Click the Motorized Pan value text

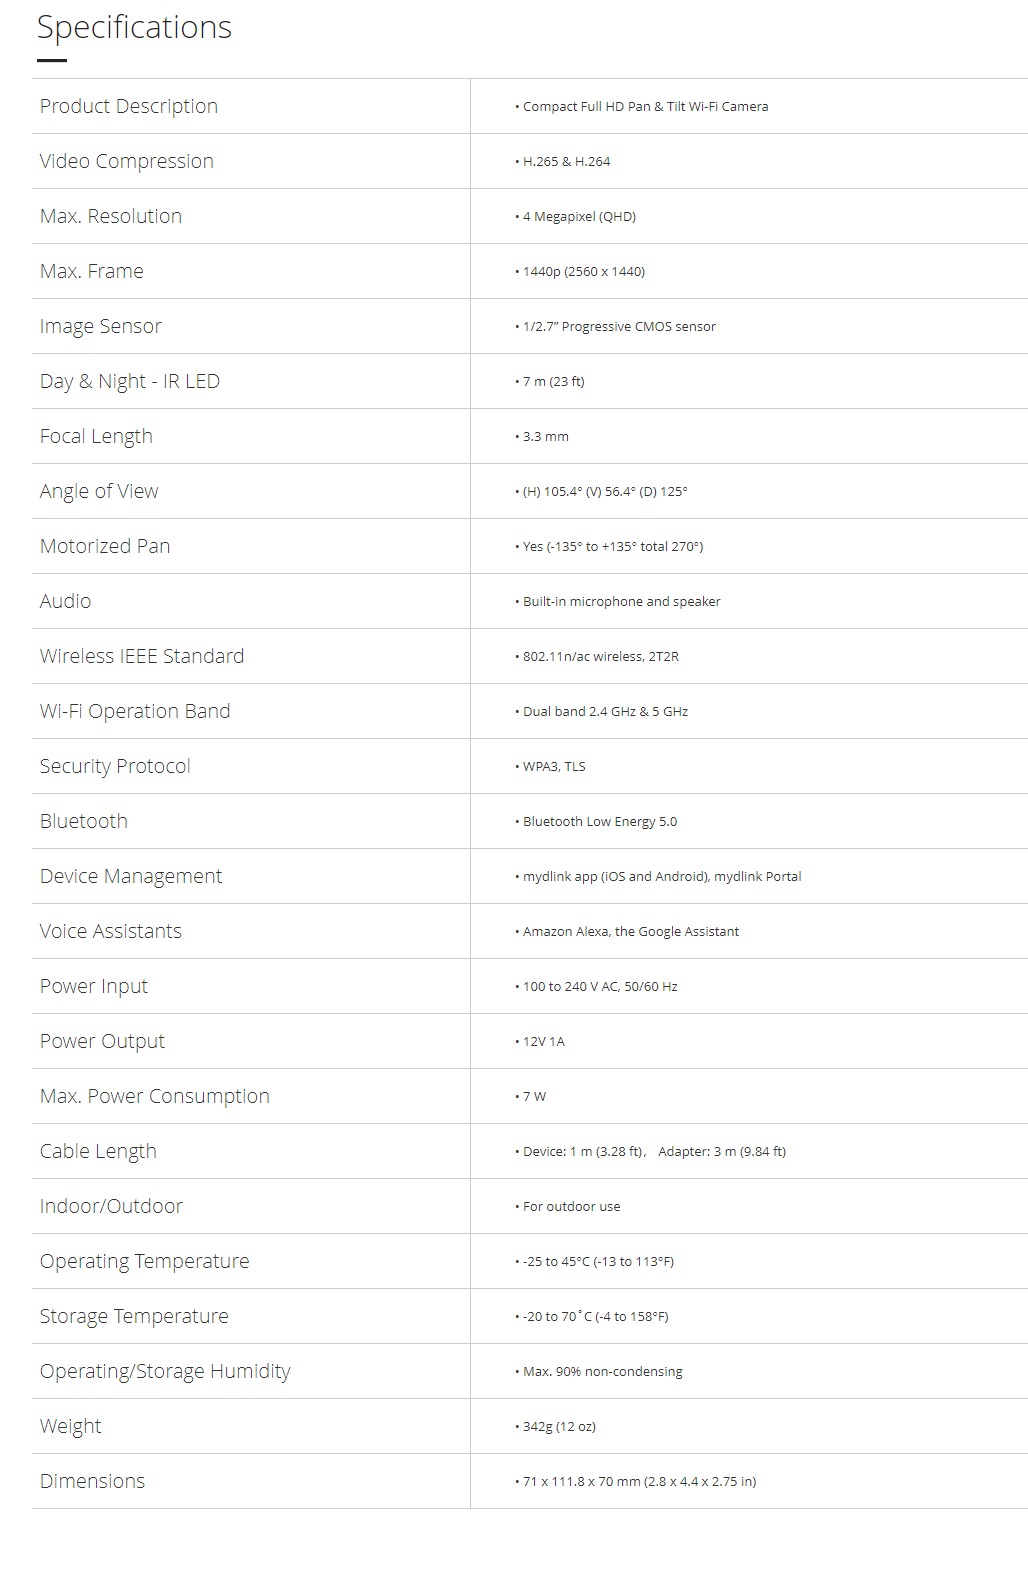click(x=613, y=546)
